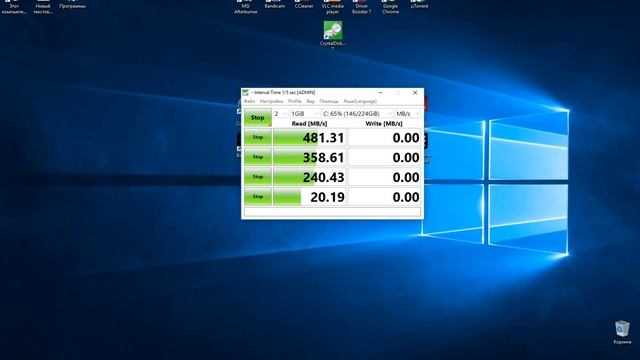Click the 0.00 write value beside 240.43
This screenshot has height=360, width=640.
point(384,177)
